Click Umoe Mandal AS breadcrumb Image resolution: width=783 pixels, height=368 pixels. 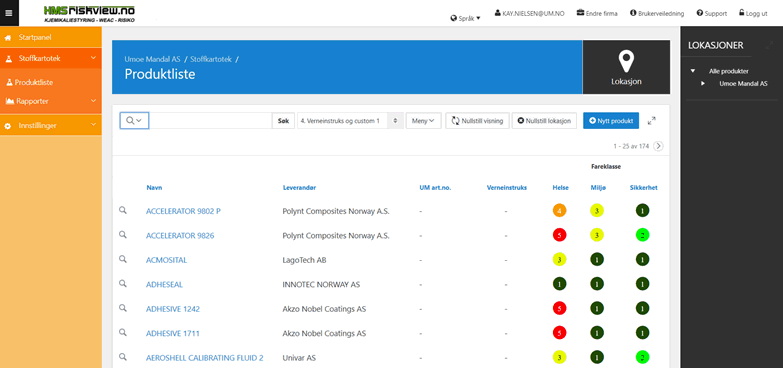pos(152,59)
